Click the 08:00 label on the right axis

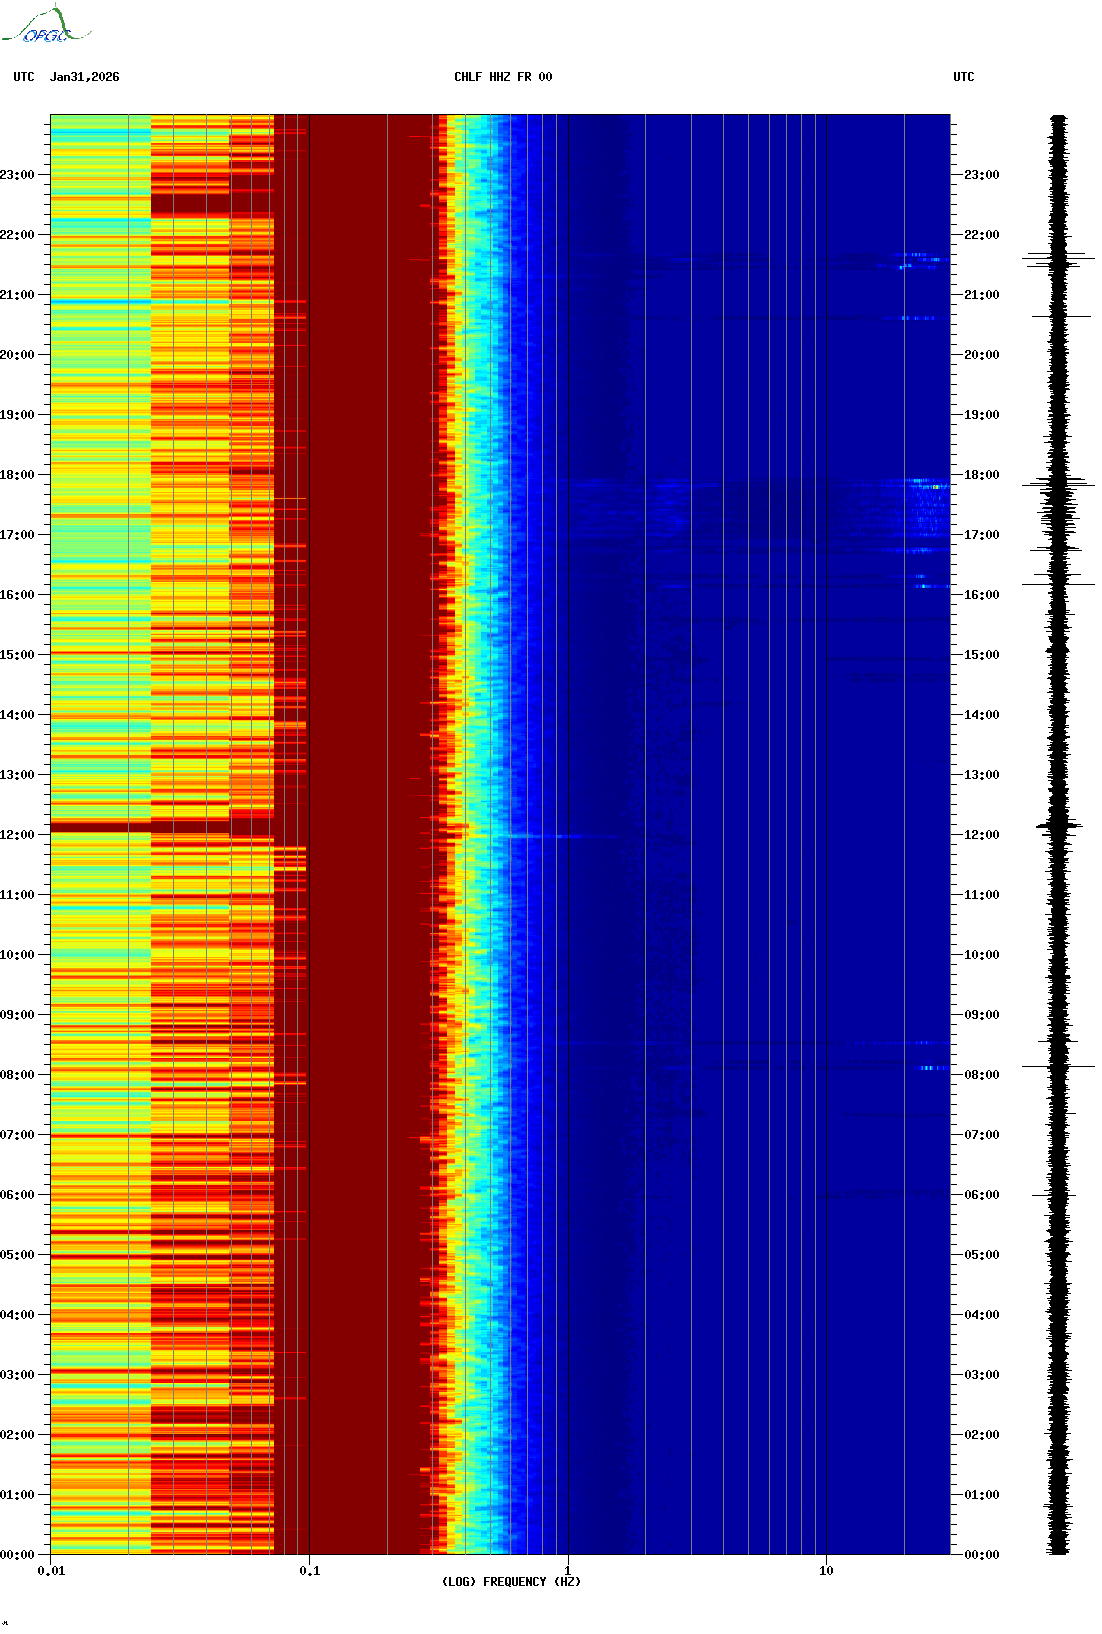(x=981, y=1075)
